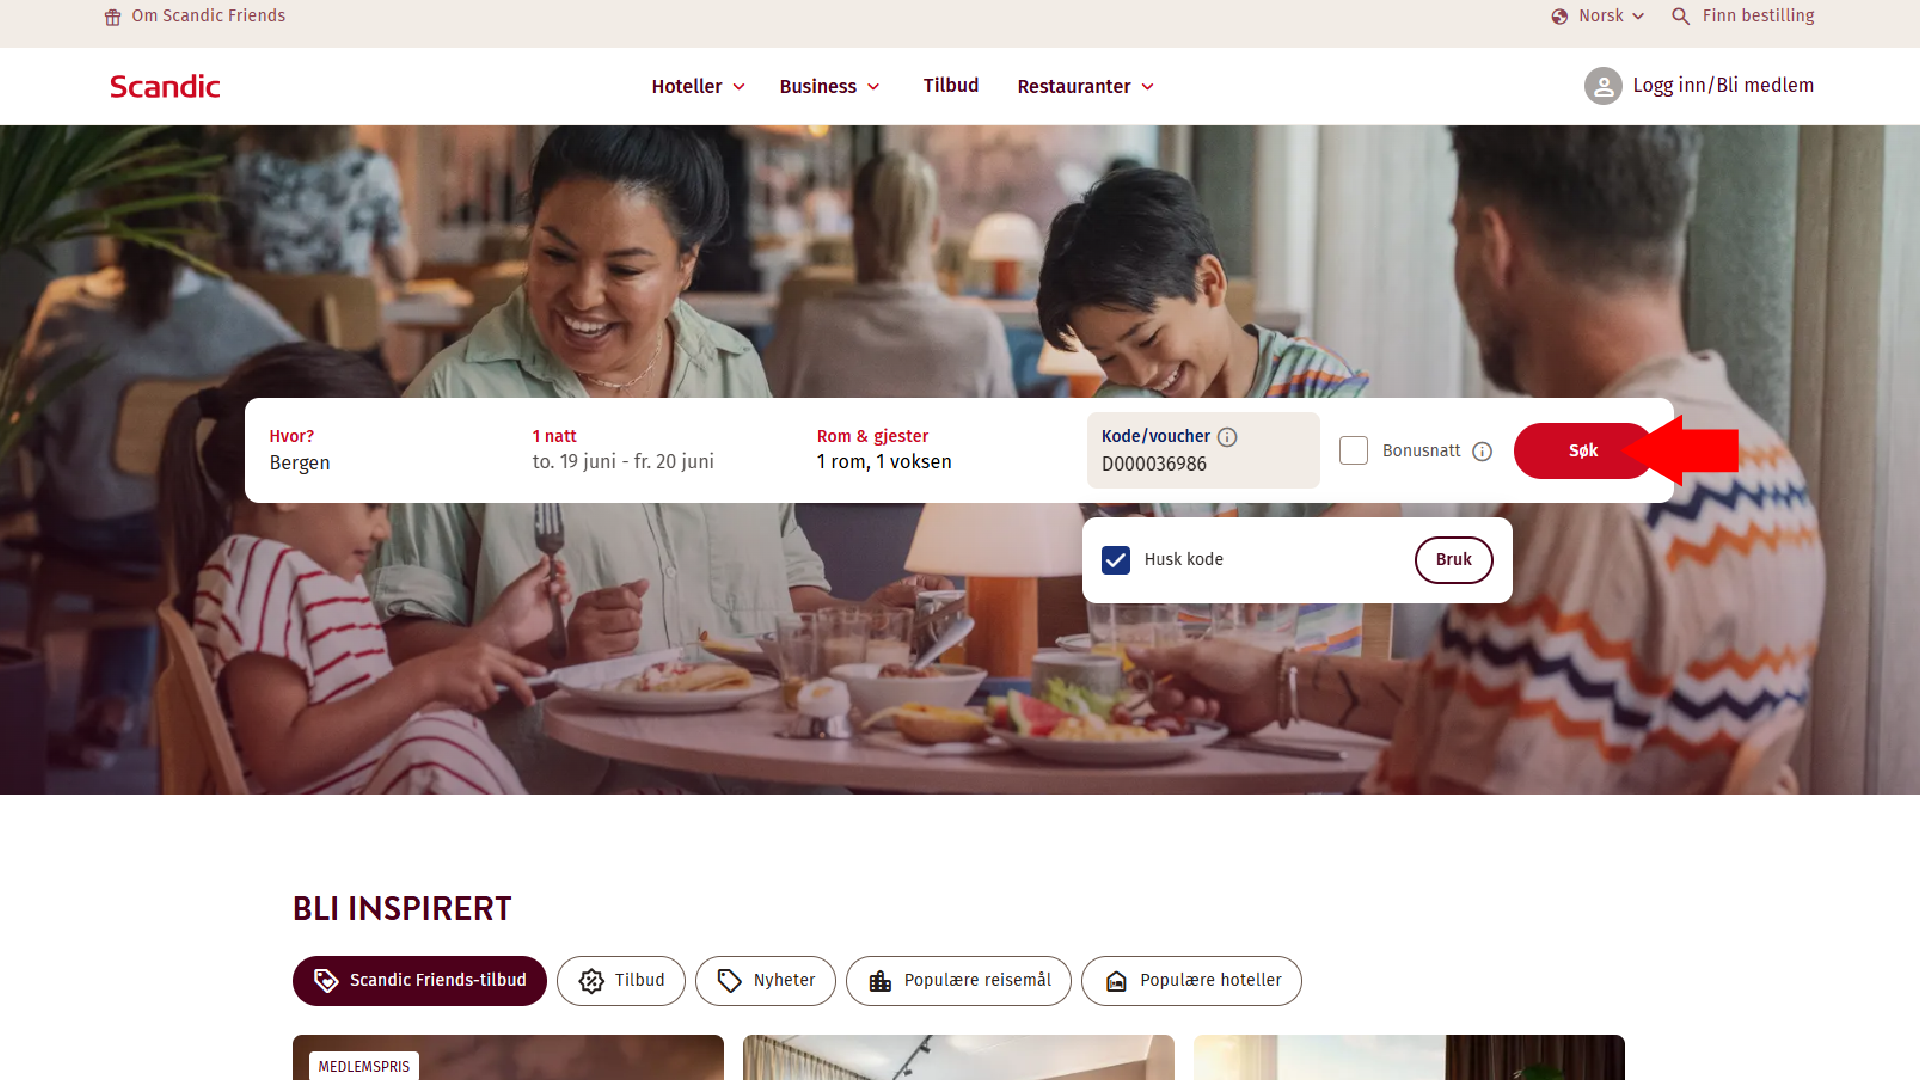Click the globe language icon
This screenshot has height=1080, width=1920.
1559,16
